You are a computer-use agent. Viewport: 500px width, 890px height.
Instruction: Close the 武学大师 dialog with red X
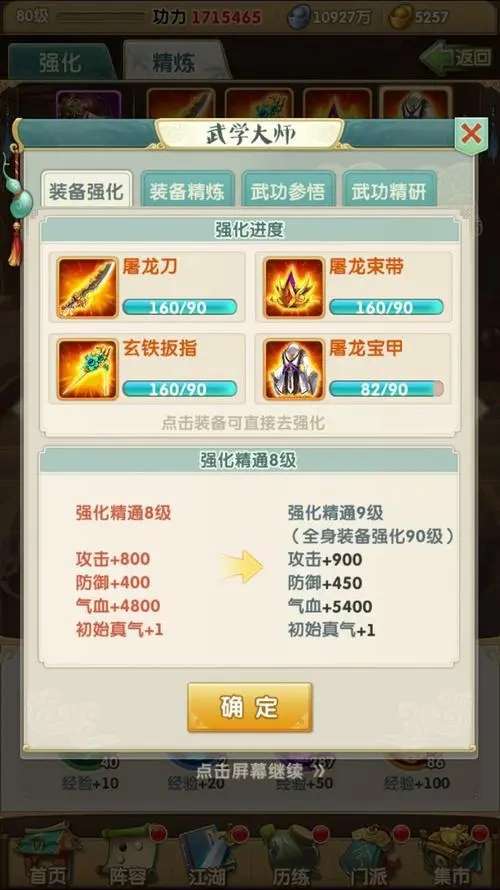(x=471, y=135)
